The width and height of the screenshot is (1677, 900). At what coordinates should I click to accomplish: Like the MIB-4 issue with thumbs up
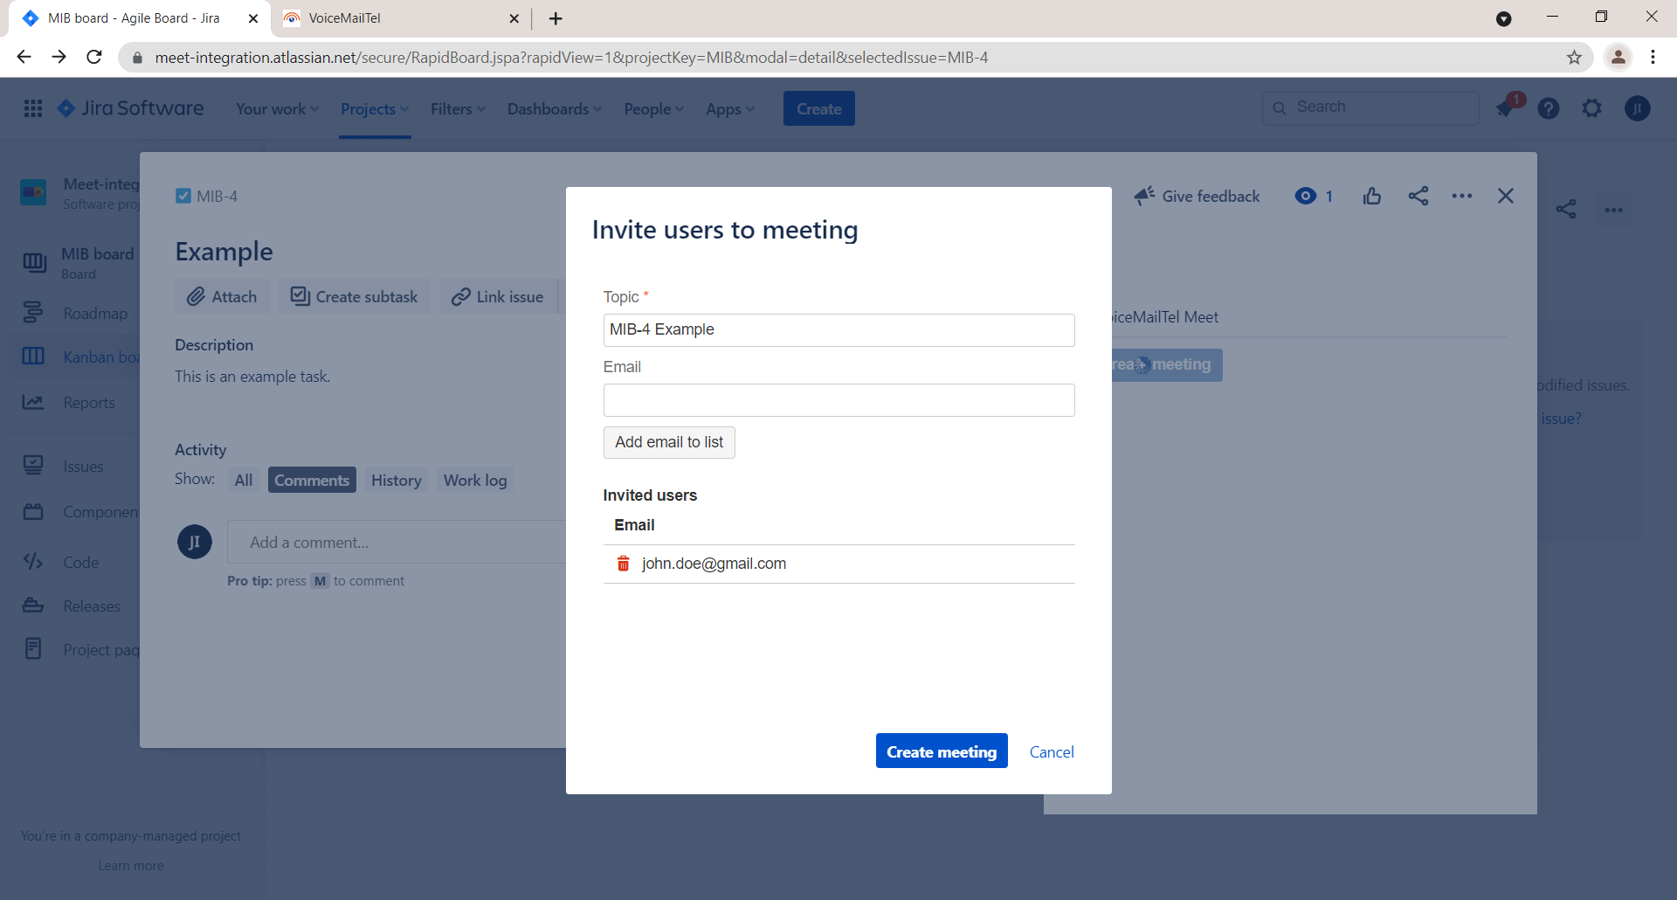pos(1372,196)
